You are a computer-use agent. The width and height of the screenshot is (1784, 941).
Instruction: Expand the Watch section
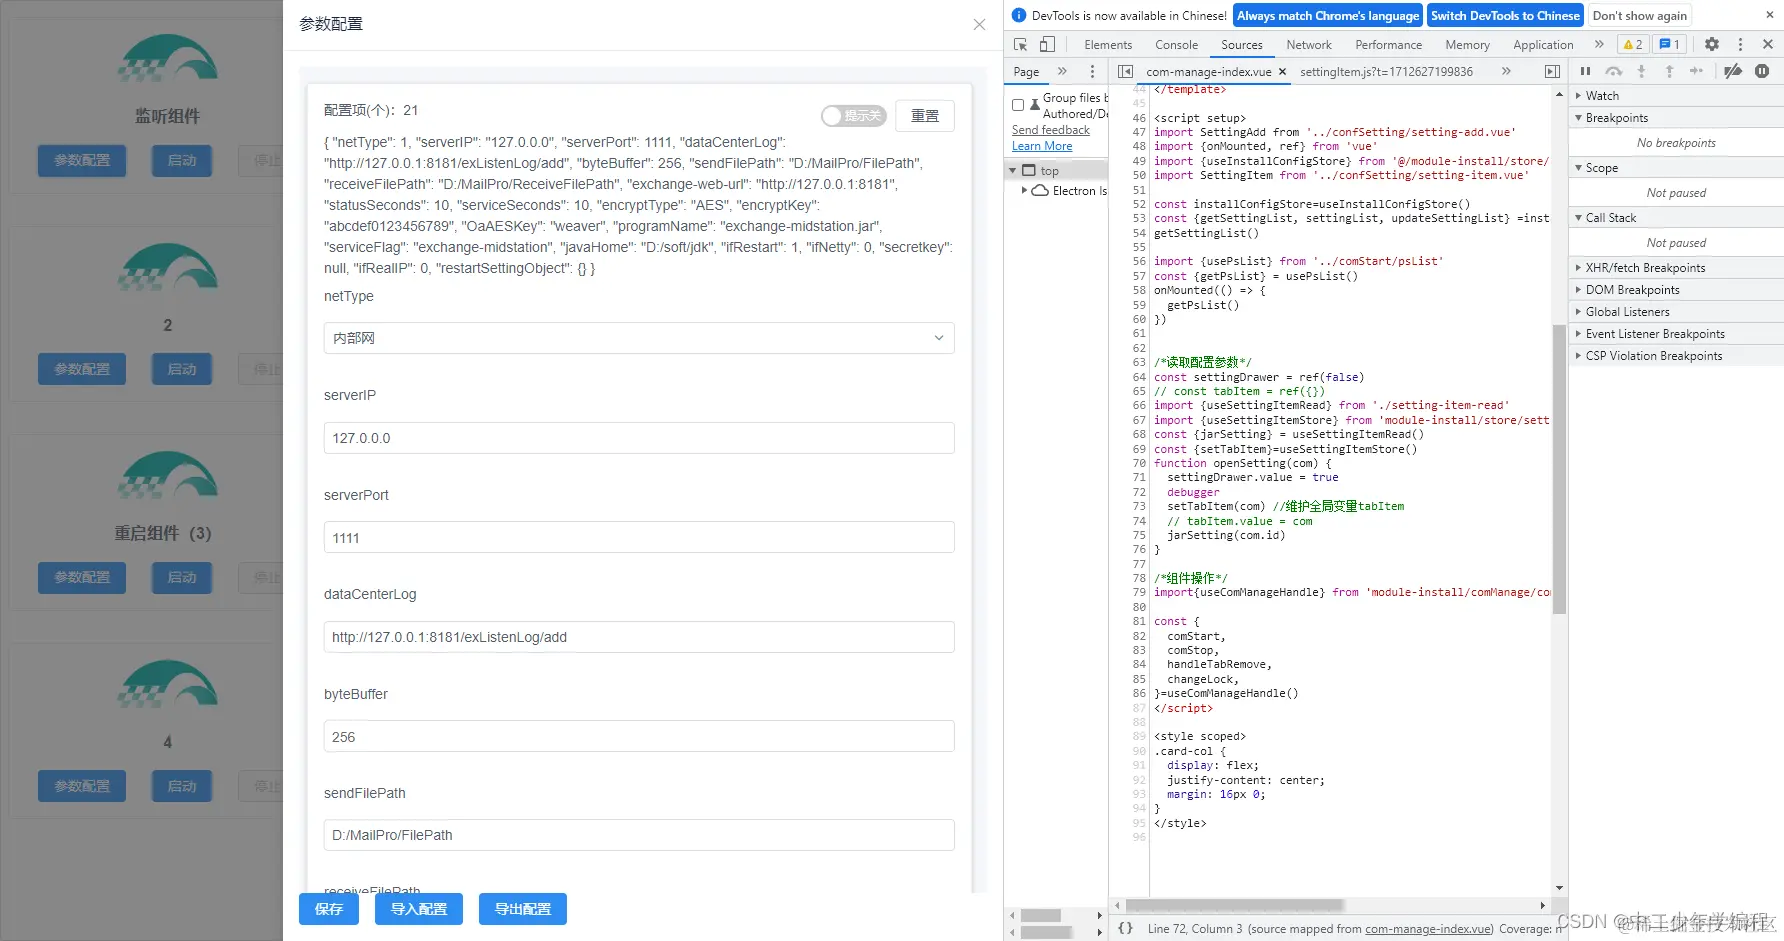pyautogui.click(x=1676, y=96)
